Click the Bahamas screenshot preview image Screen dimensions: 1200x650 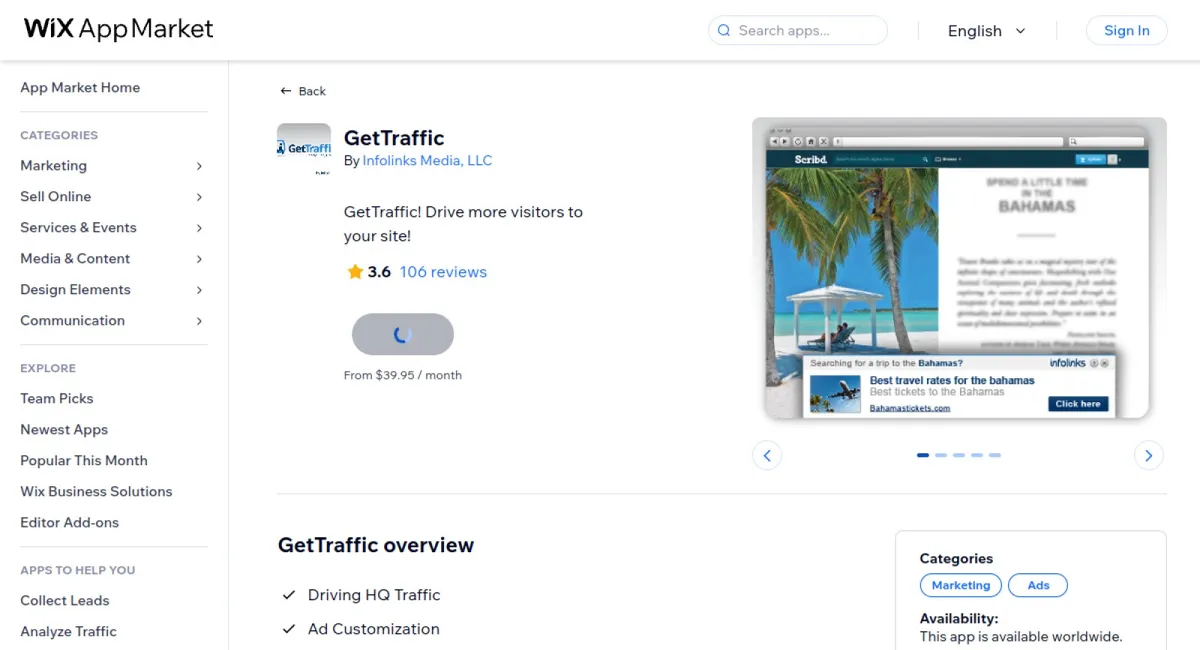959,270
